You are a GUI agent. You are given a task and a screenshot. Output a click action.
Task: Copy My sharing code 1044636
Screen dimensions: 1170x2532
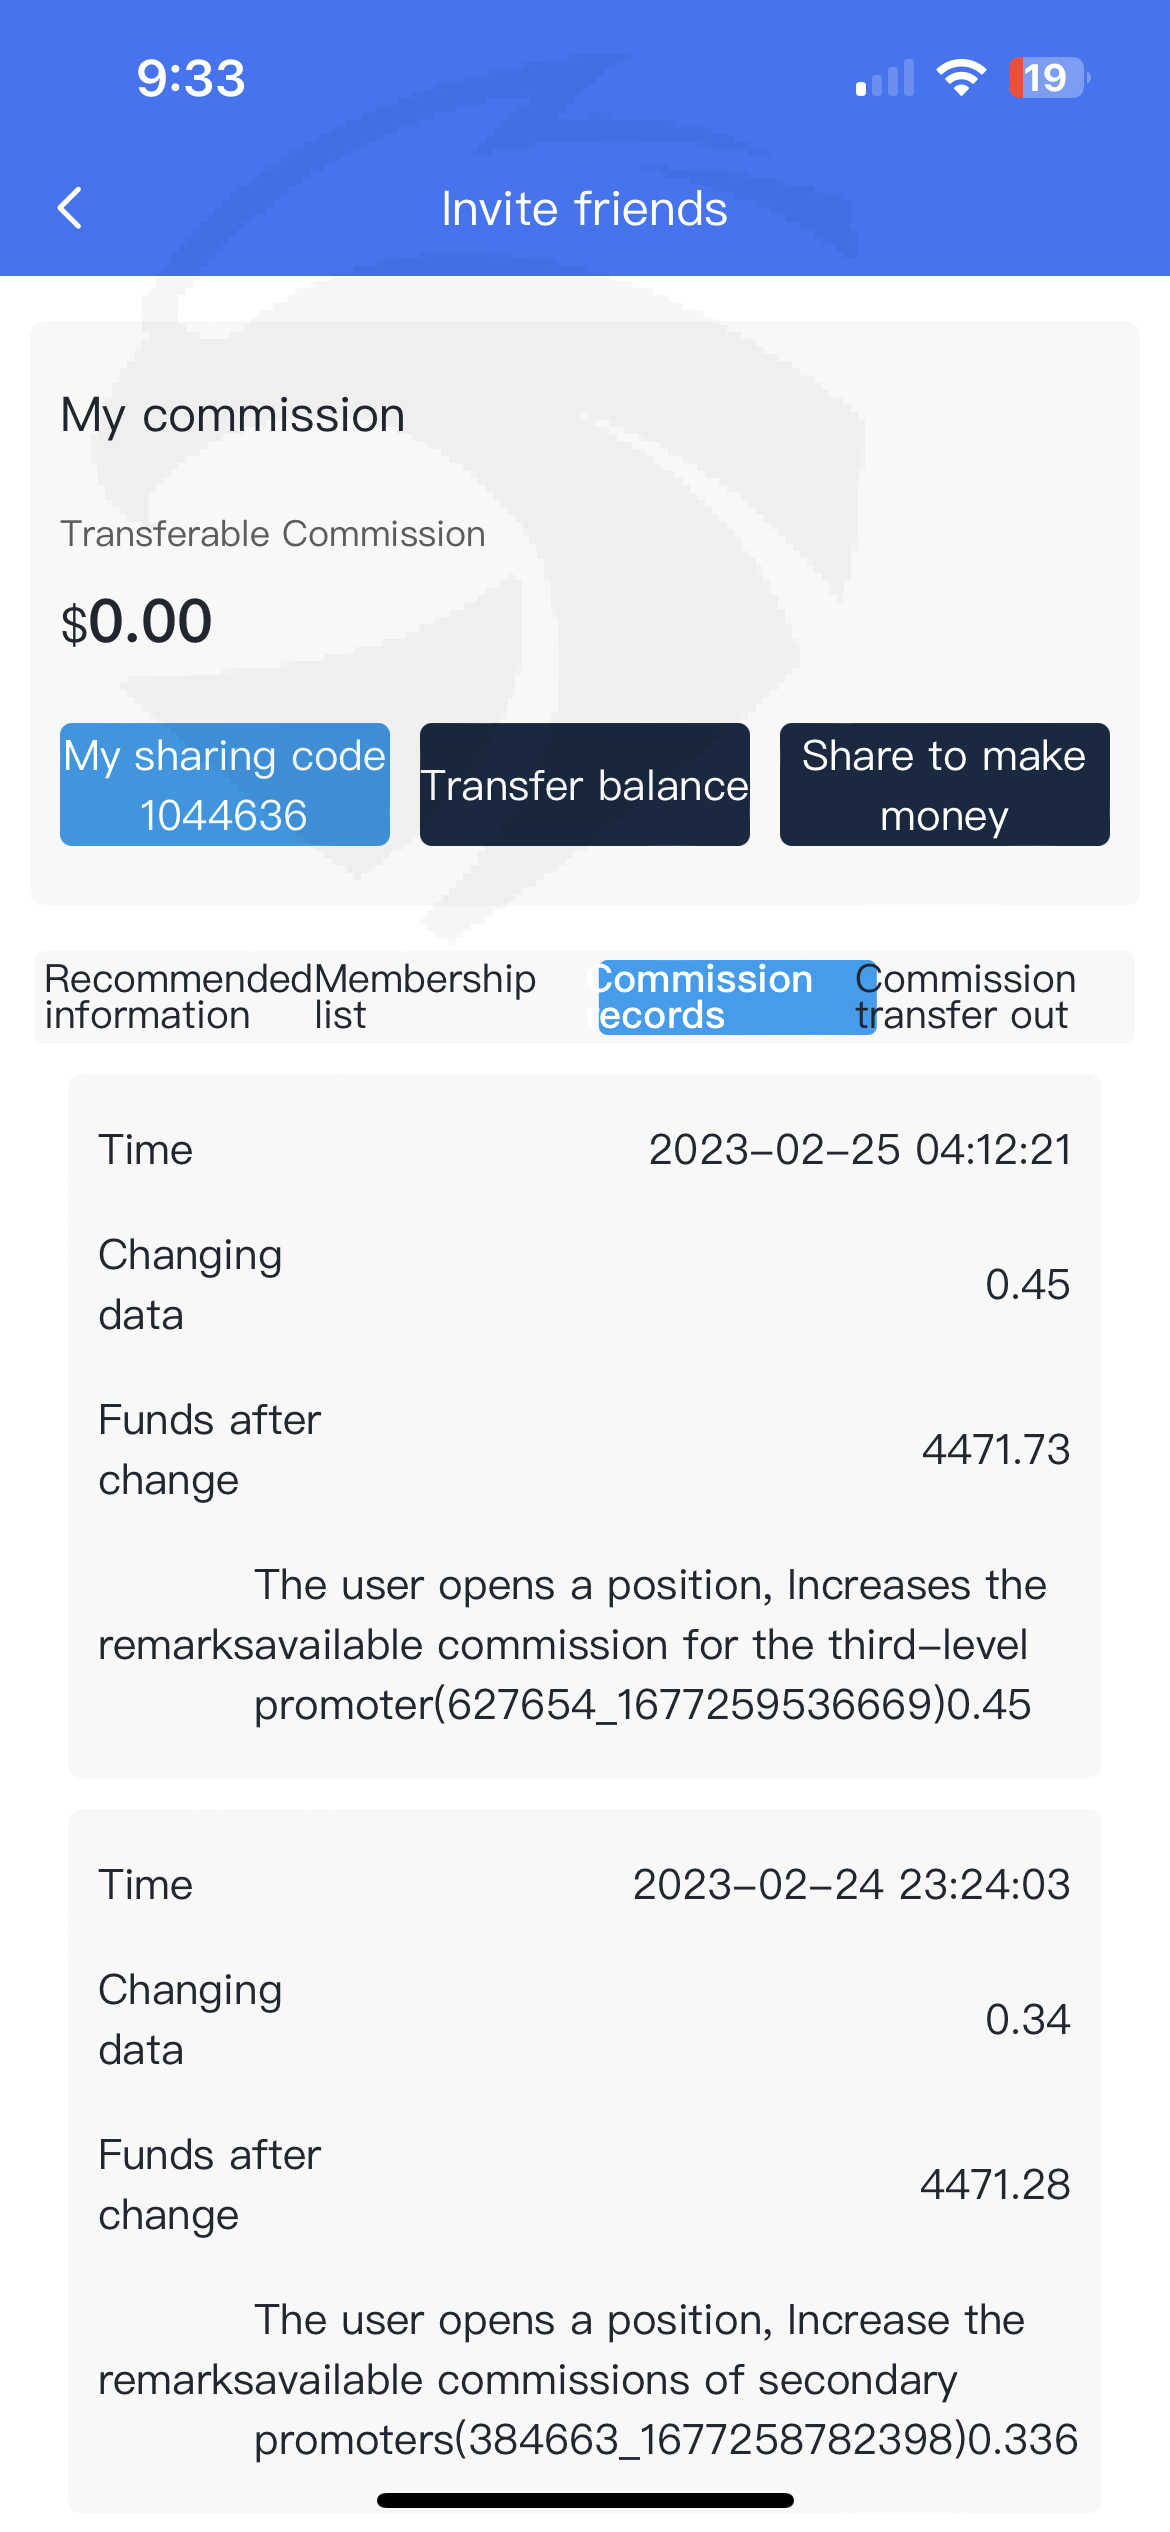click(225, 785)
